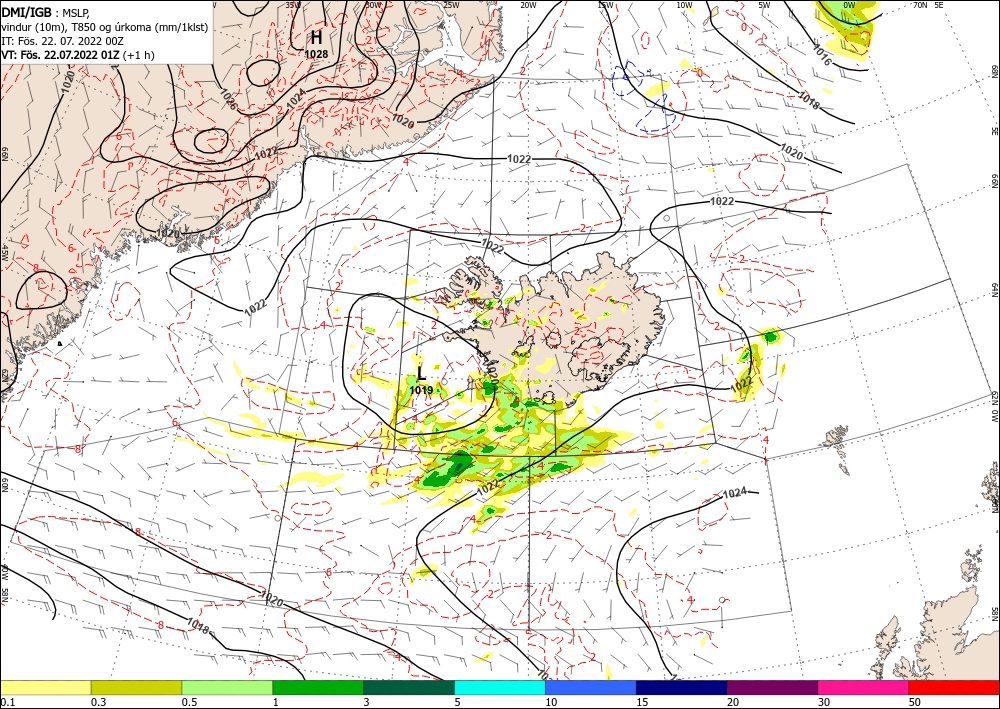
Task: Pick the pink 30–50 legend swatch
Action: click(864, 687)
